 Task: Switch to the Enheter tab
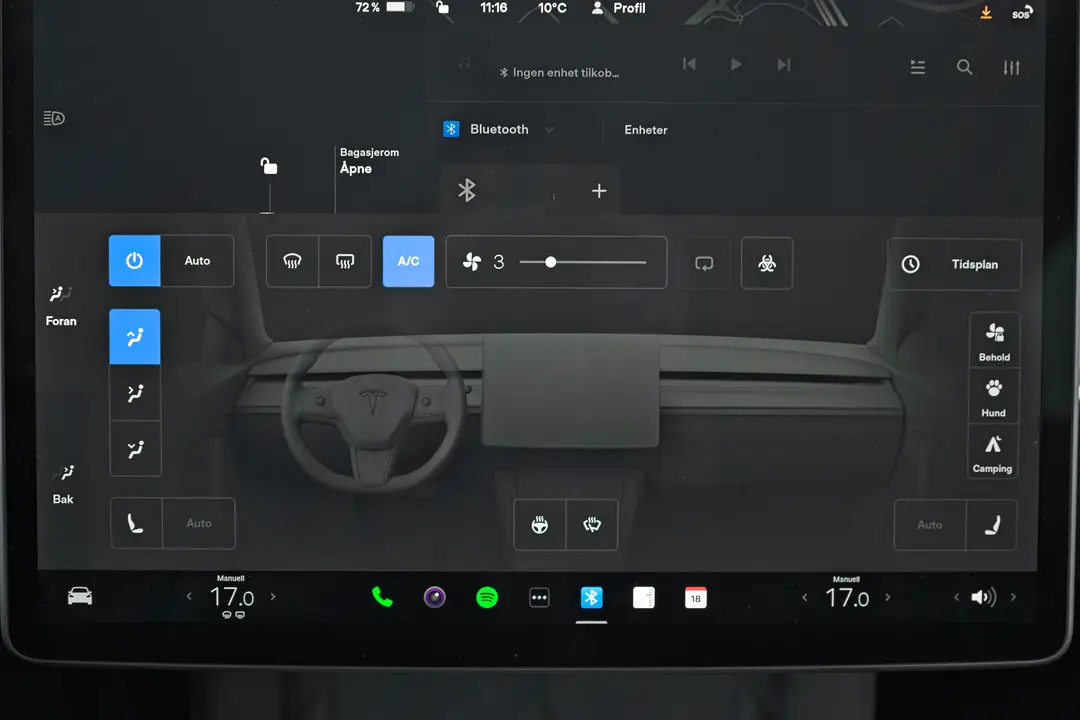[x=645, y=129]
